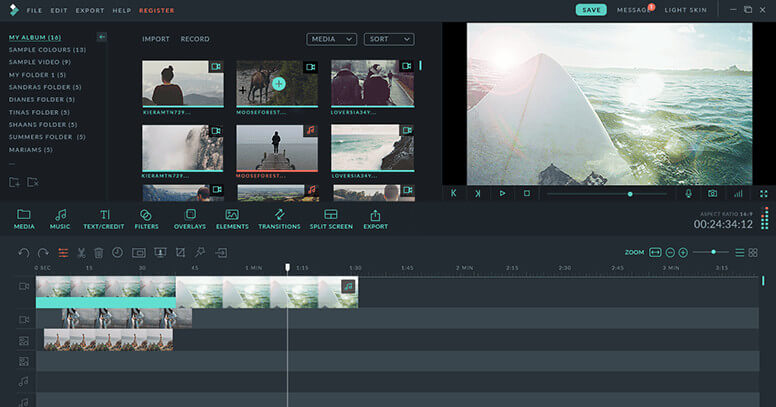The height and width of the screenshot is (407, 776).
Task: Click the overlay track icon beside the giraffe clip
Action: point(24,341)
